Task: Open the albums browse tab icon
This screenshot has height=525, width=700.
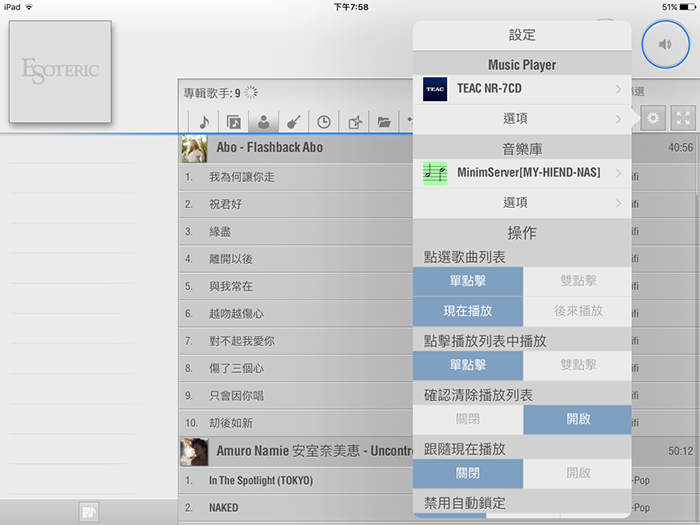Action: click(x=233, y=121)
